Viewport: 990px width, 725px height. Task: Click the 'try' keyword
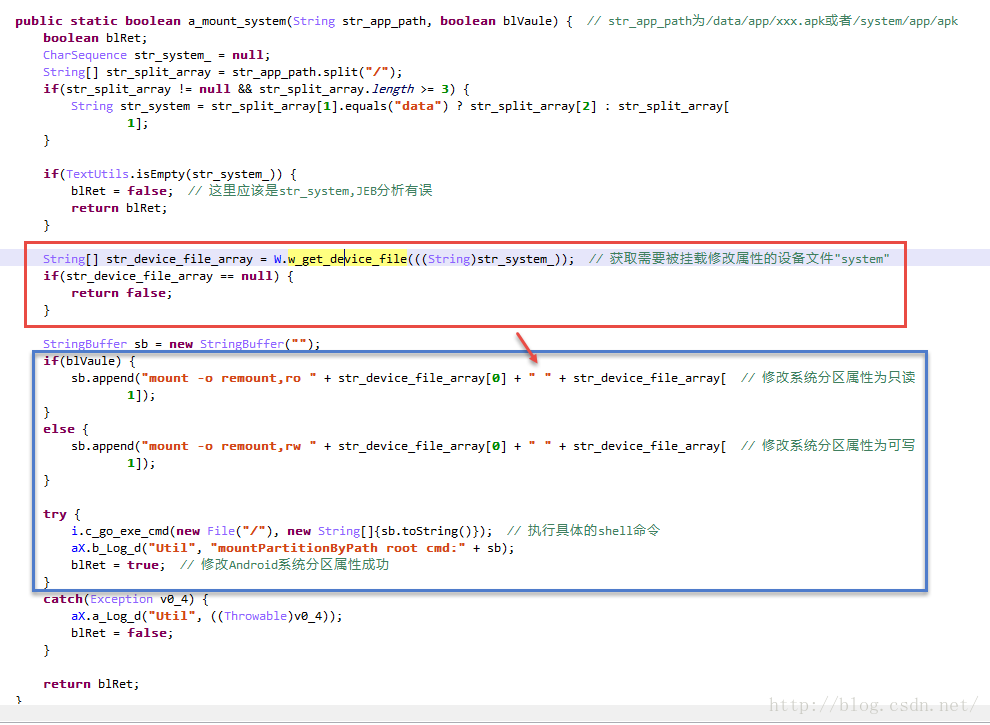[x=54, y=514]
